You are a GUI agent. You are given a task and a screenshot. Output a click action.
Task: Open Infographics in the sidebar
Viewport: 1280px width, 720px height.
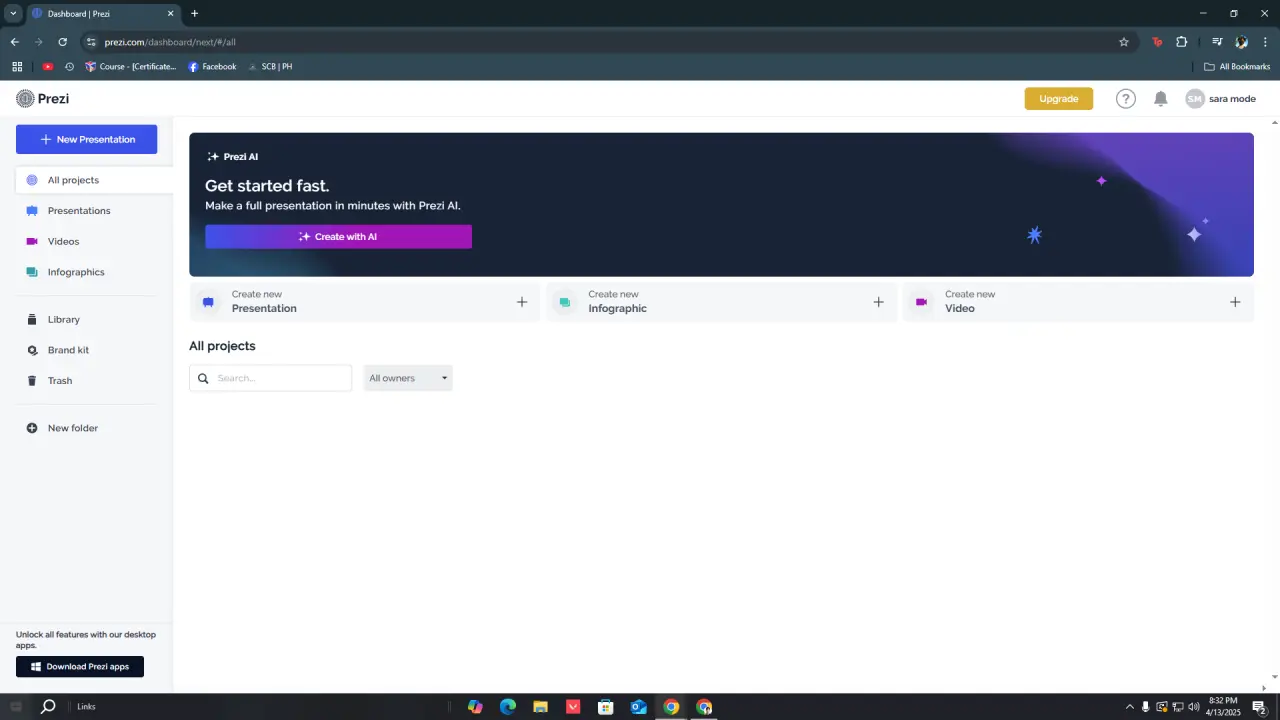tap(76, 272)
